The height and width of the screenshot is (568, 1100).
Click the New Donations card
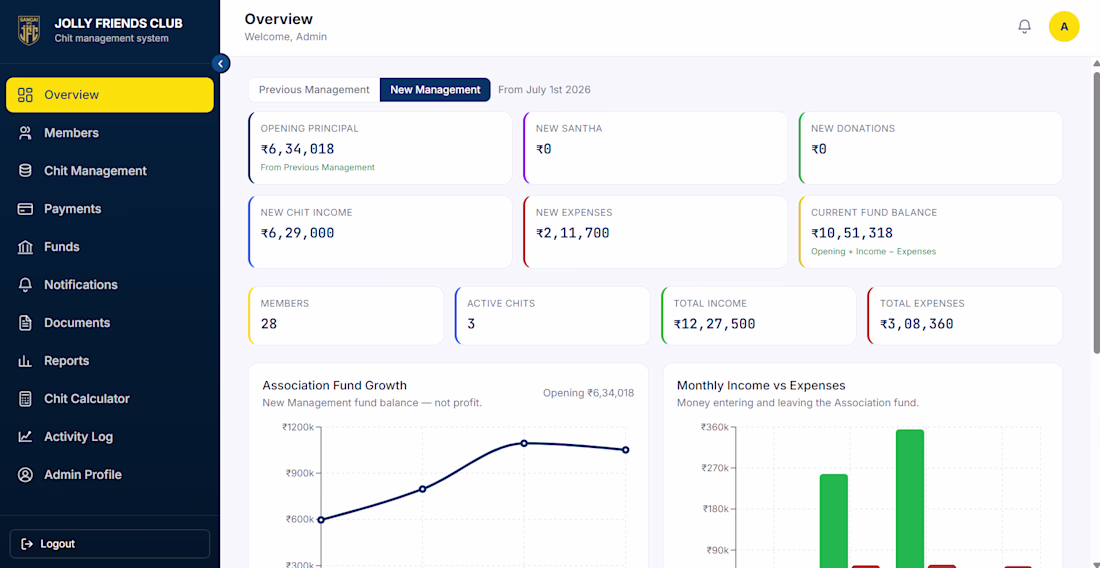[931, 148]
